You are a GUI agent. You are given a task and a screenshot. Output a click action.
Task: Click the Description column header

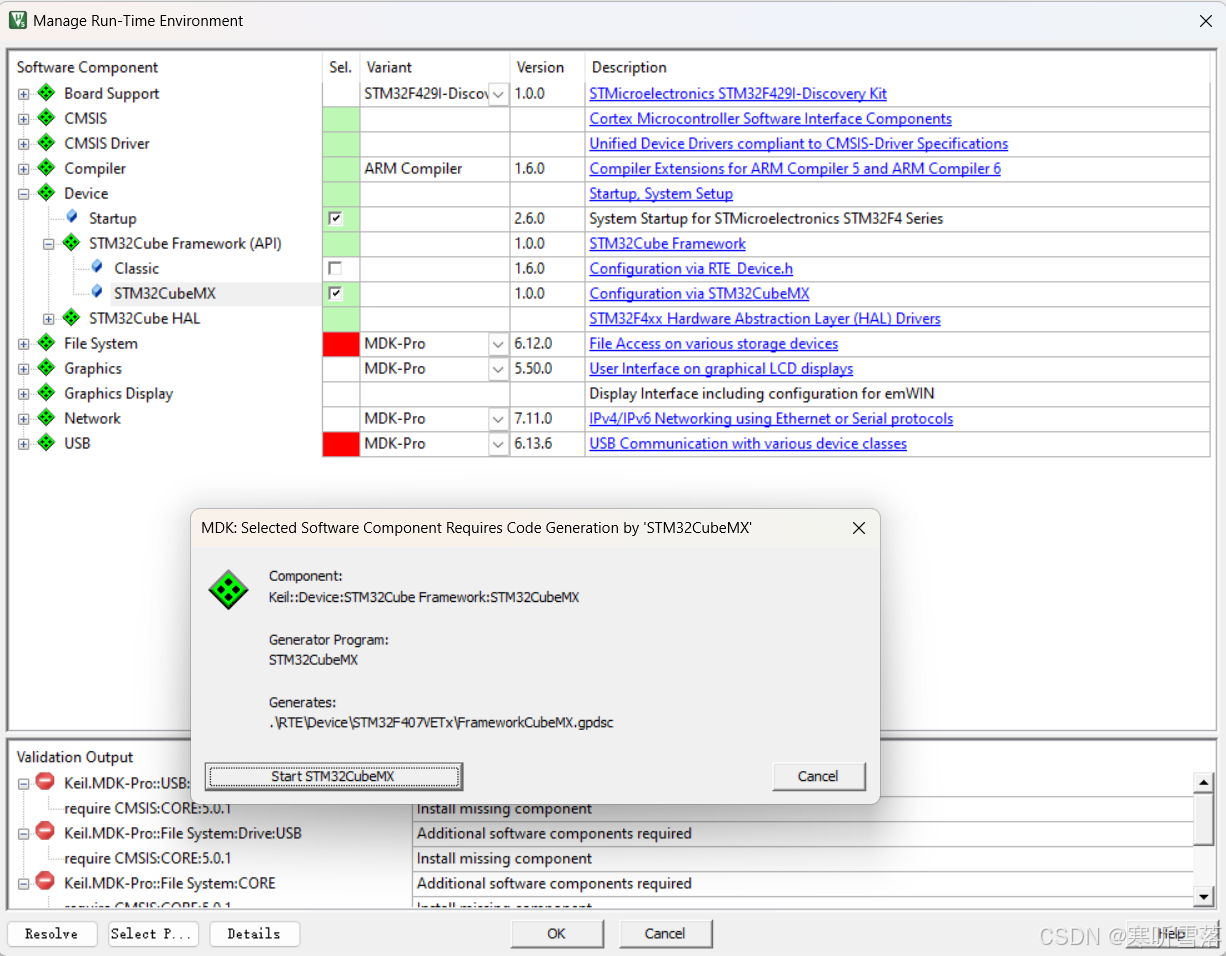pos(629,67)
